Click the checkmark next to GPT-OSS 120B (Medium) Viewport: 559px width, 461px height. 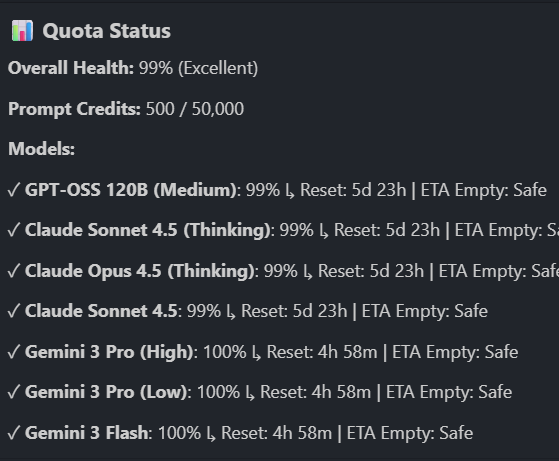point(14,190)
